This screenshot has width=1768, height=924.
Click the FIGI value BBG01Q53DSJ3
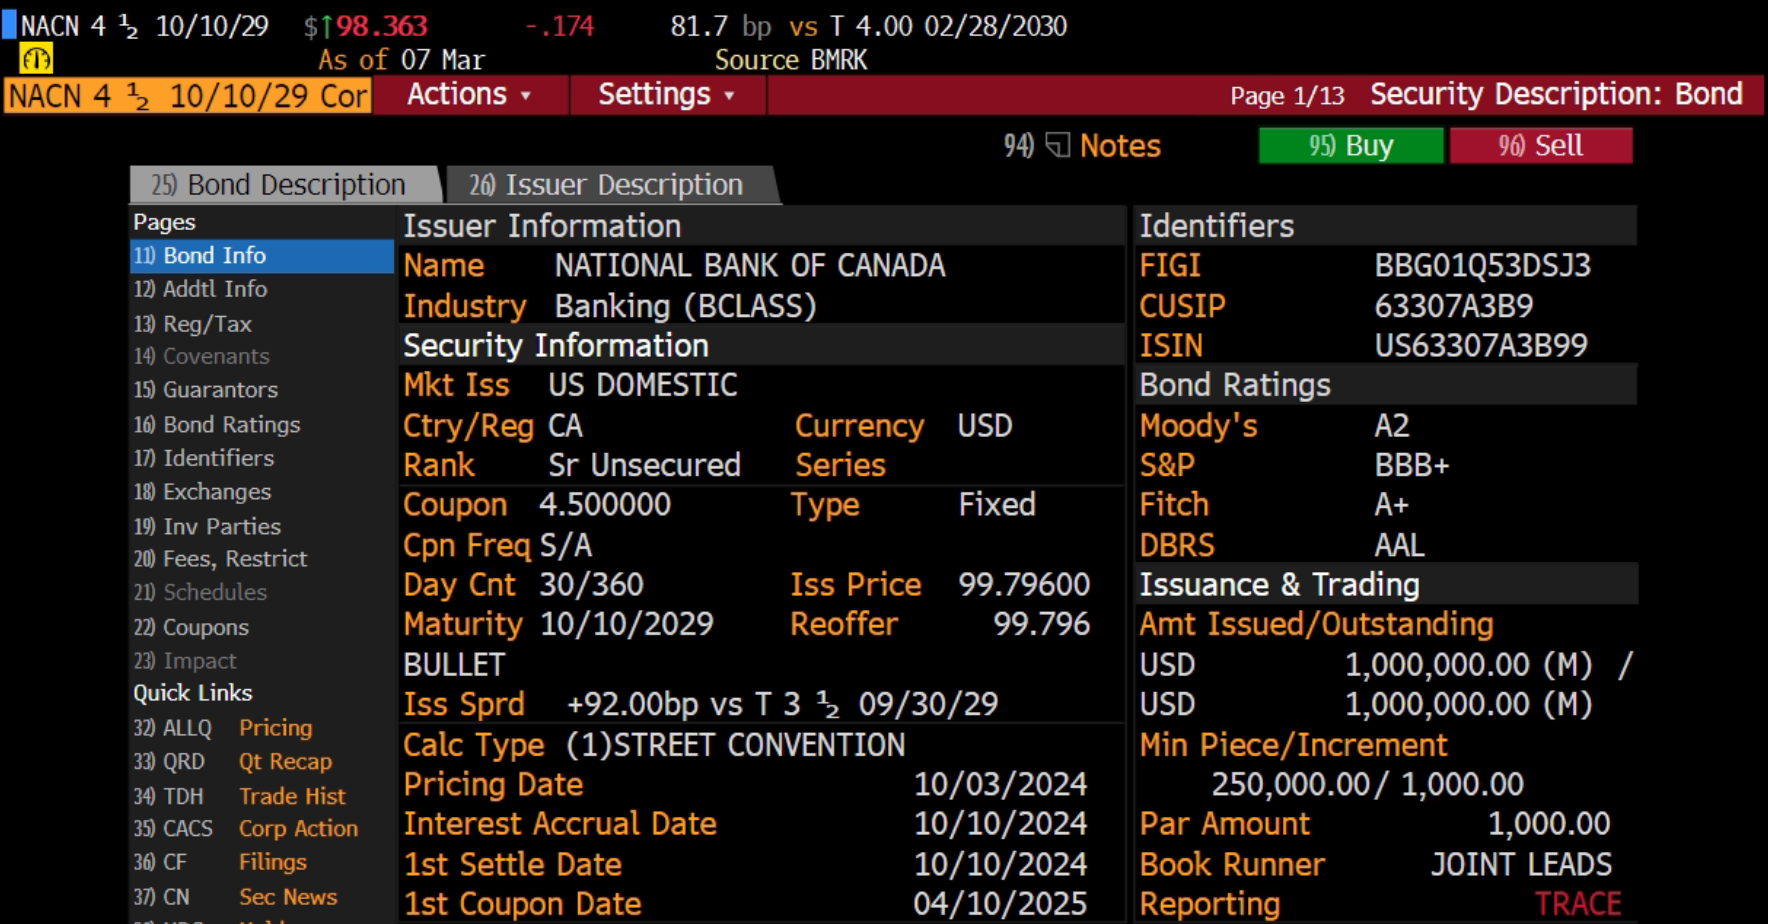click(x=1482, y=266)
